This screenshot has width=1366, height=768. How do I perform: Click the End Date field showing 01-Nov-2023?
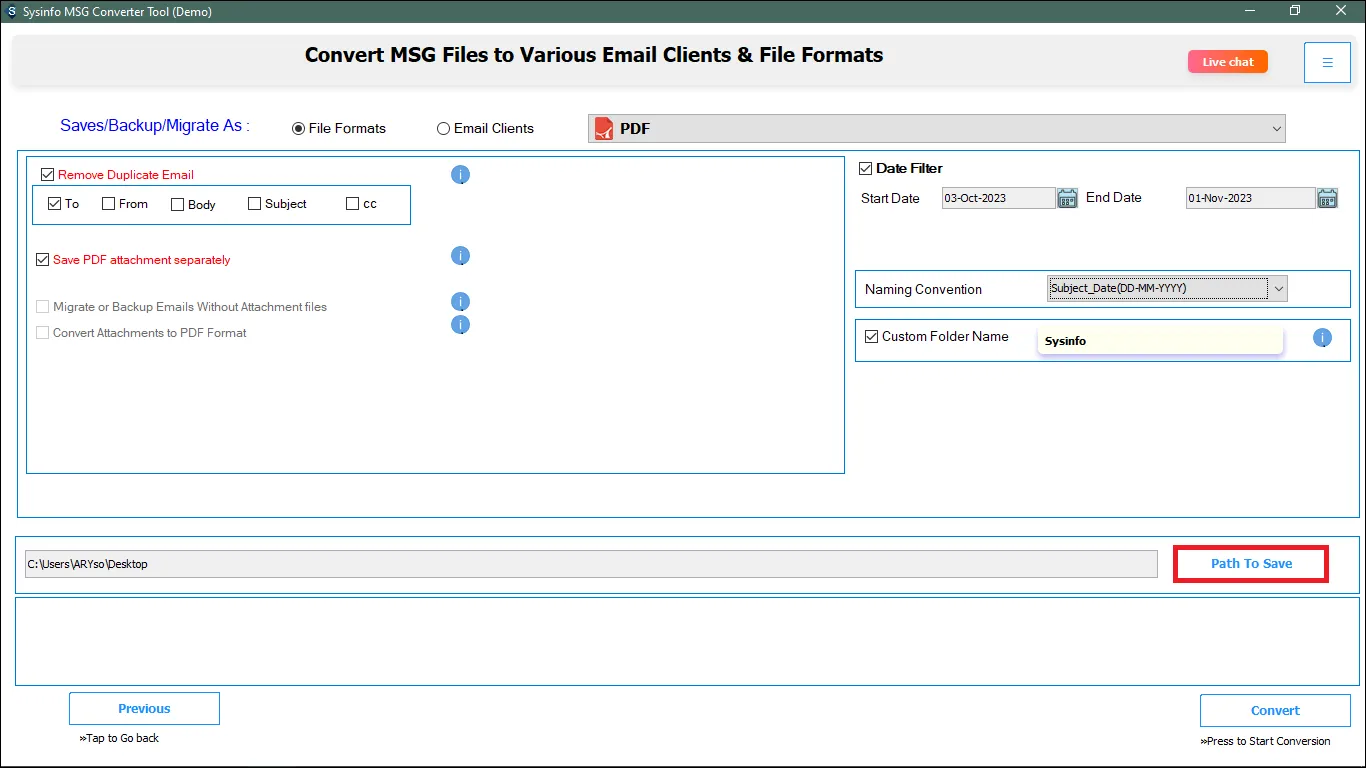coord(1250,198)
